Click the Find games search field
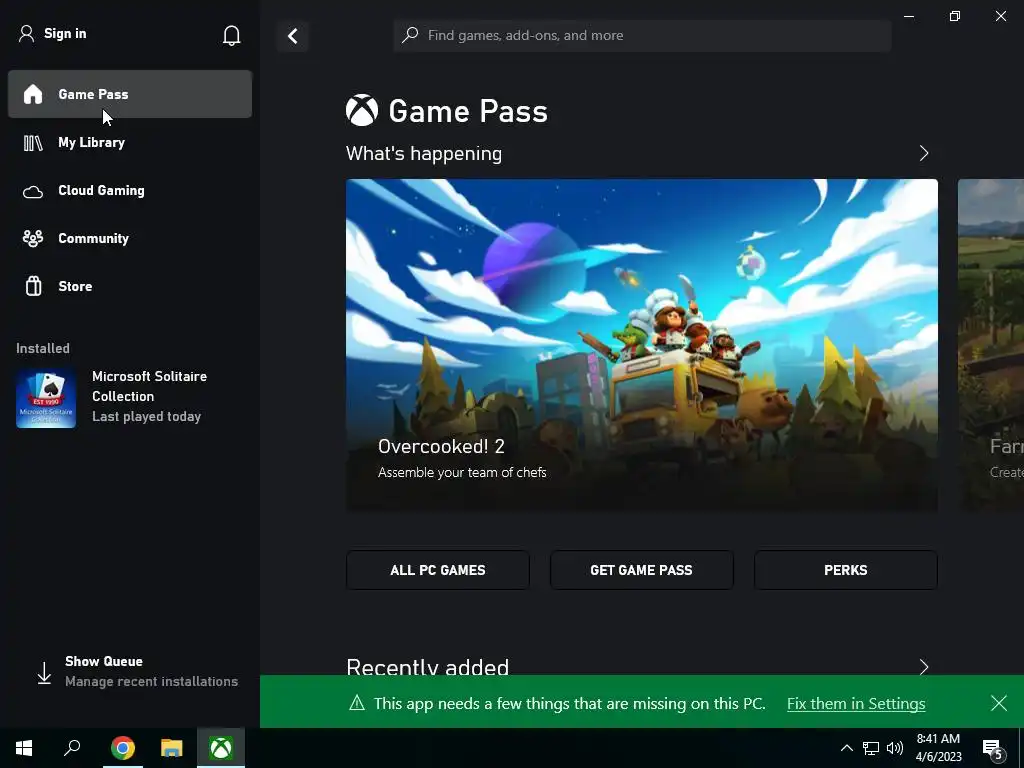Image resolution: width=1024 pixels, height=768 pixels. coord(643,35)
